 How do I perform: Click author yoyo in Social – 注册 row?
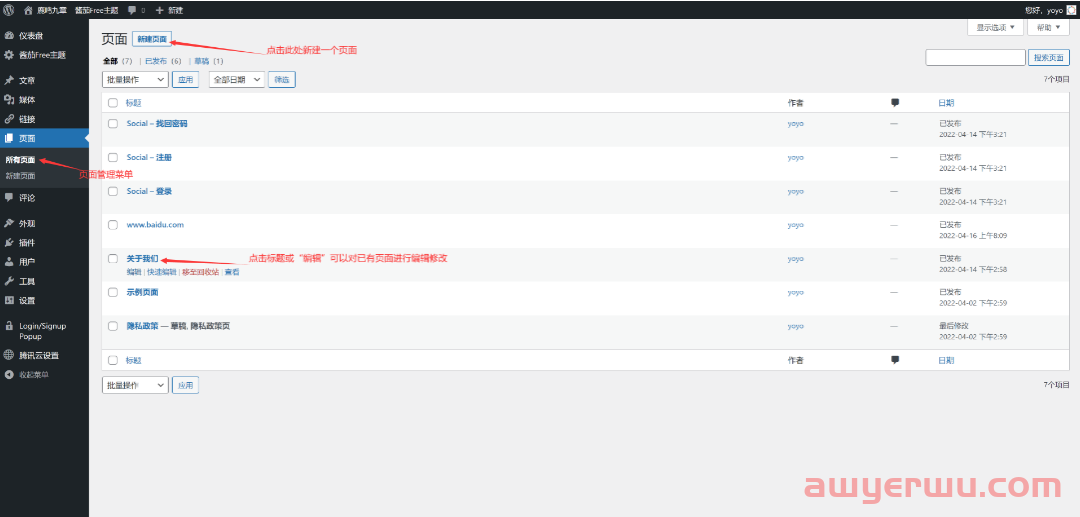tap(796, 158)
